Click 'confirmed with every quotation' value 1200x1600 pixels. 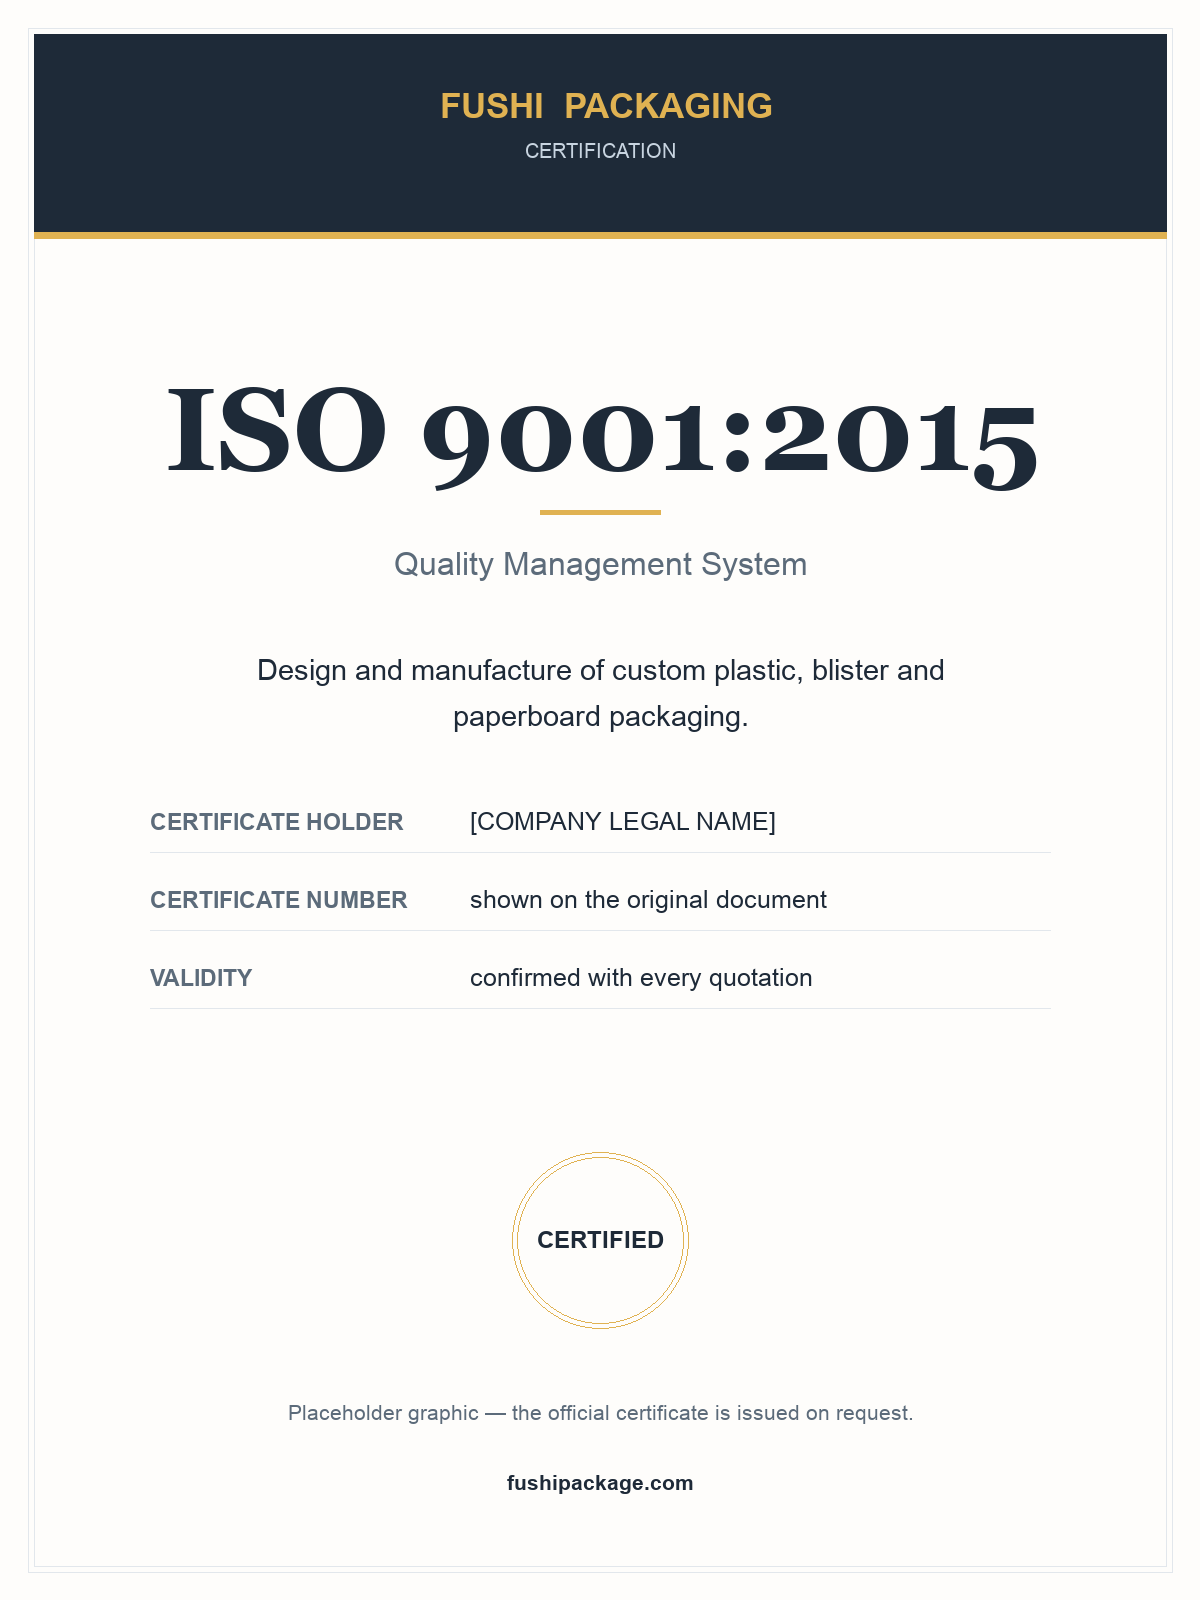coord(641,978)
